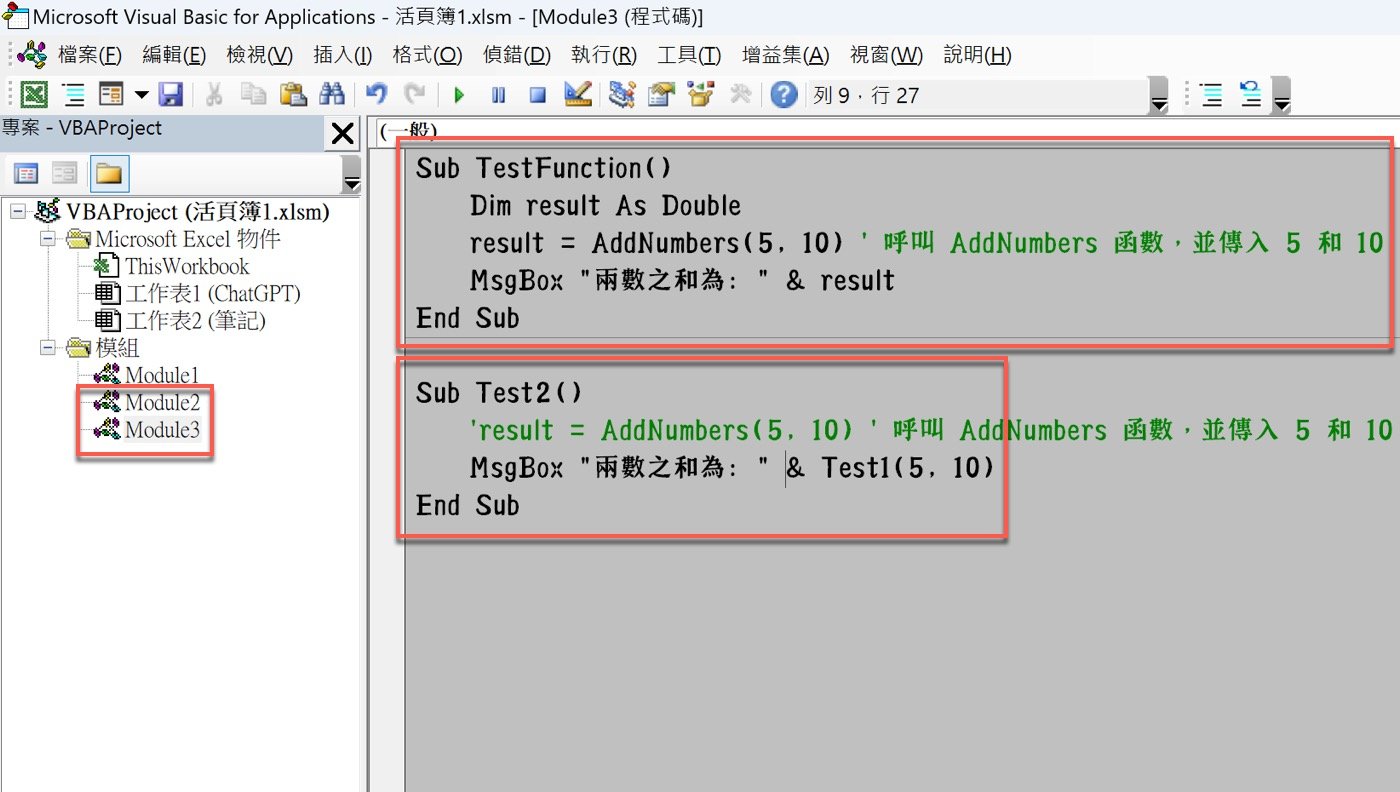Close the 專案 - VBAProject panel

point(342,133)
